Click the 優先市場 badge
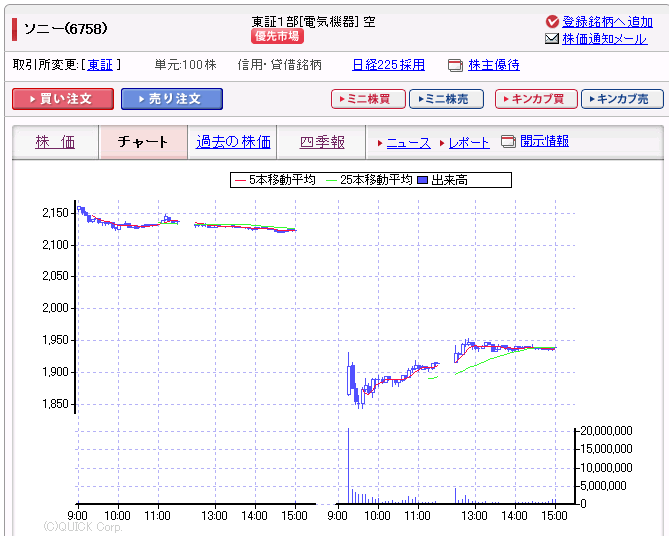 coord(277,36)
